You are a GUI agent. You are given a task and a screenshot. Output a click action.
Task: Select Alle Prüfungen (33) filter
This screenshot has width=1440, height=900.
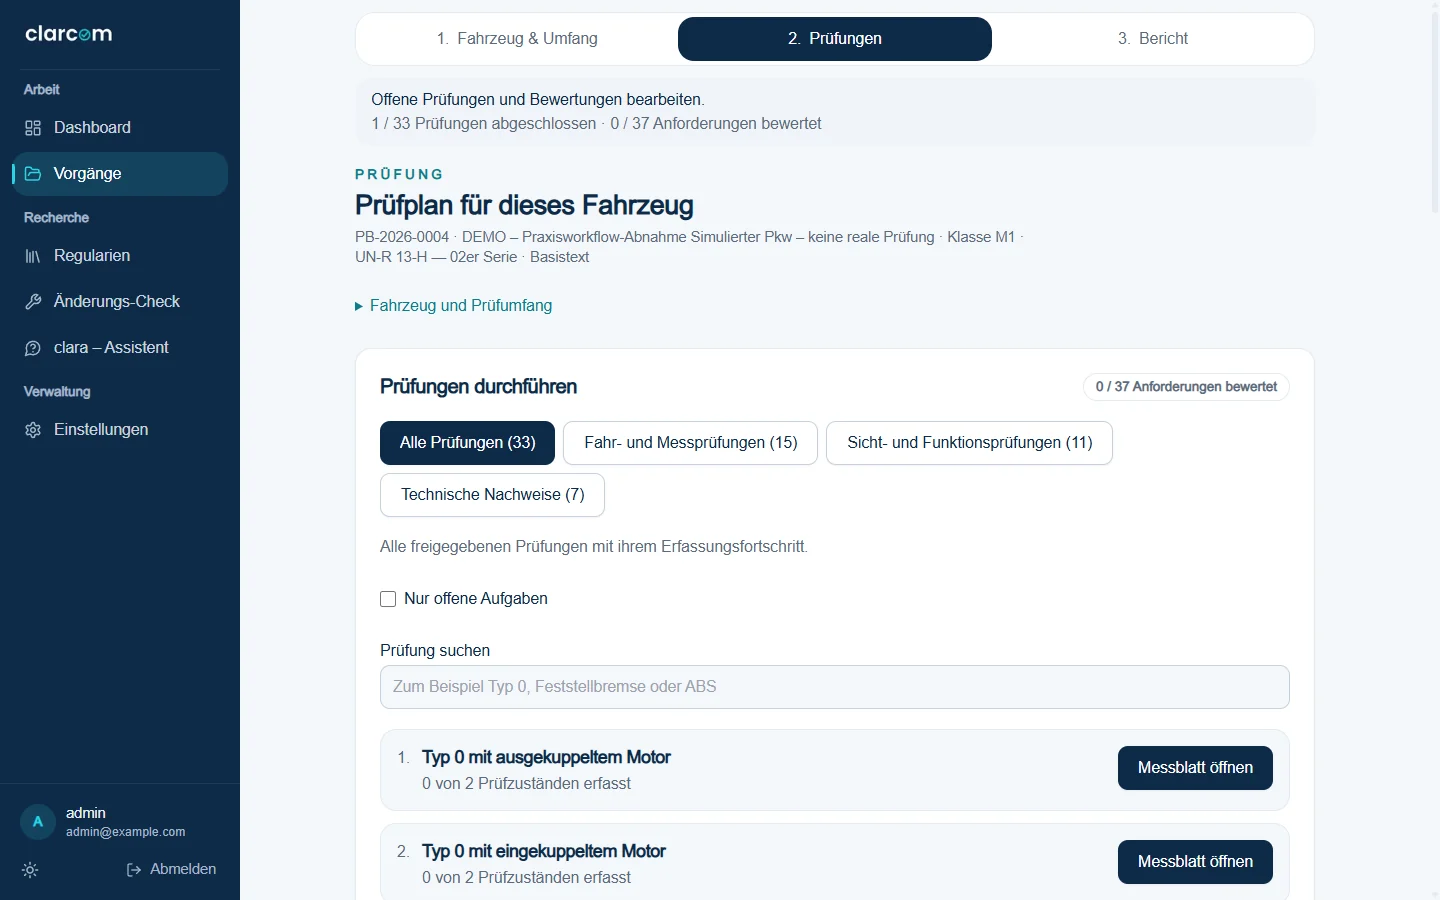pyautogui.click(x=467, y=443)
